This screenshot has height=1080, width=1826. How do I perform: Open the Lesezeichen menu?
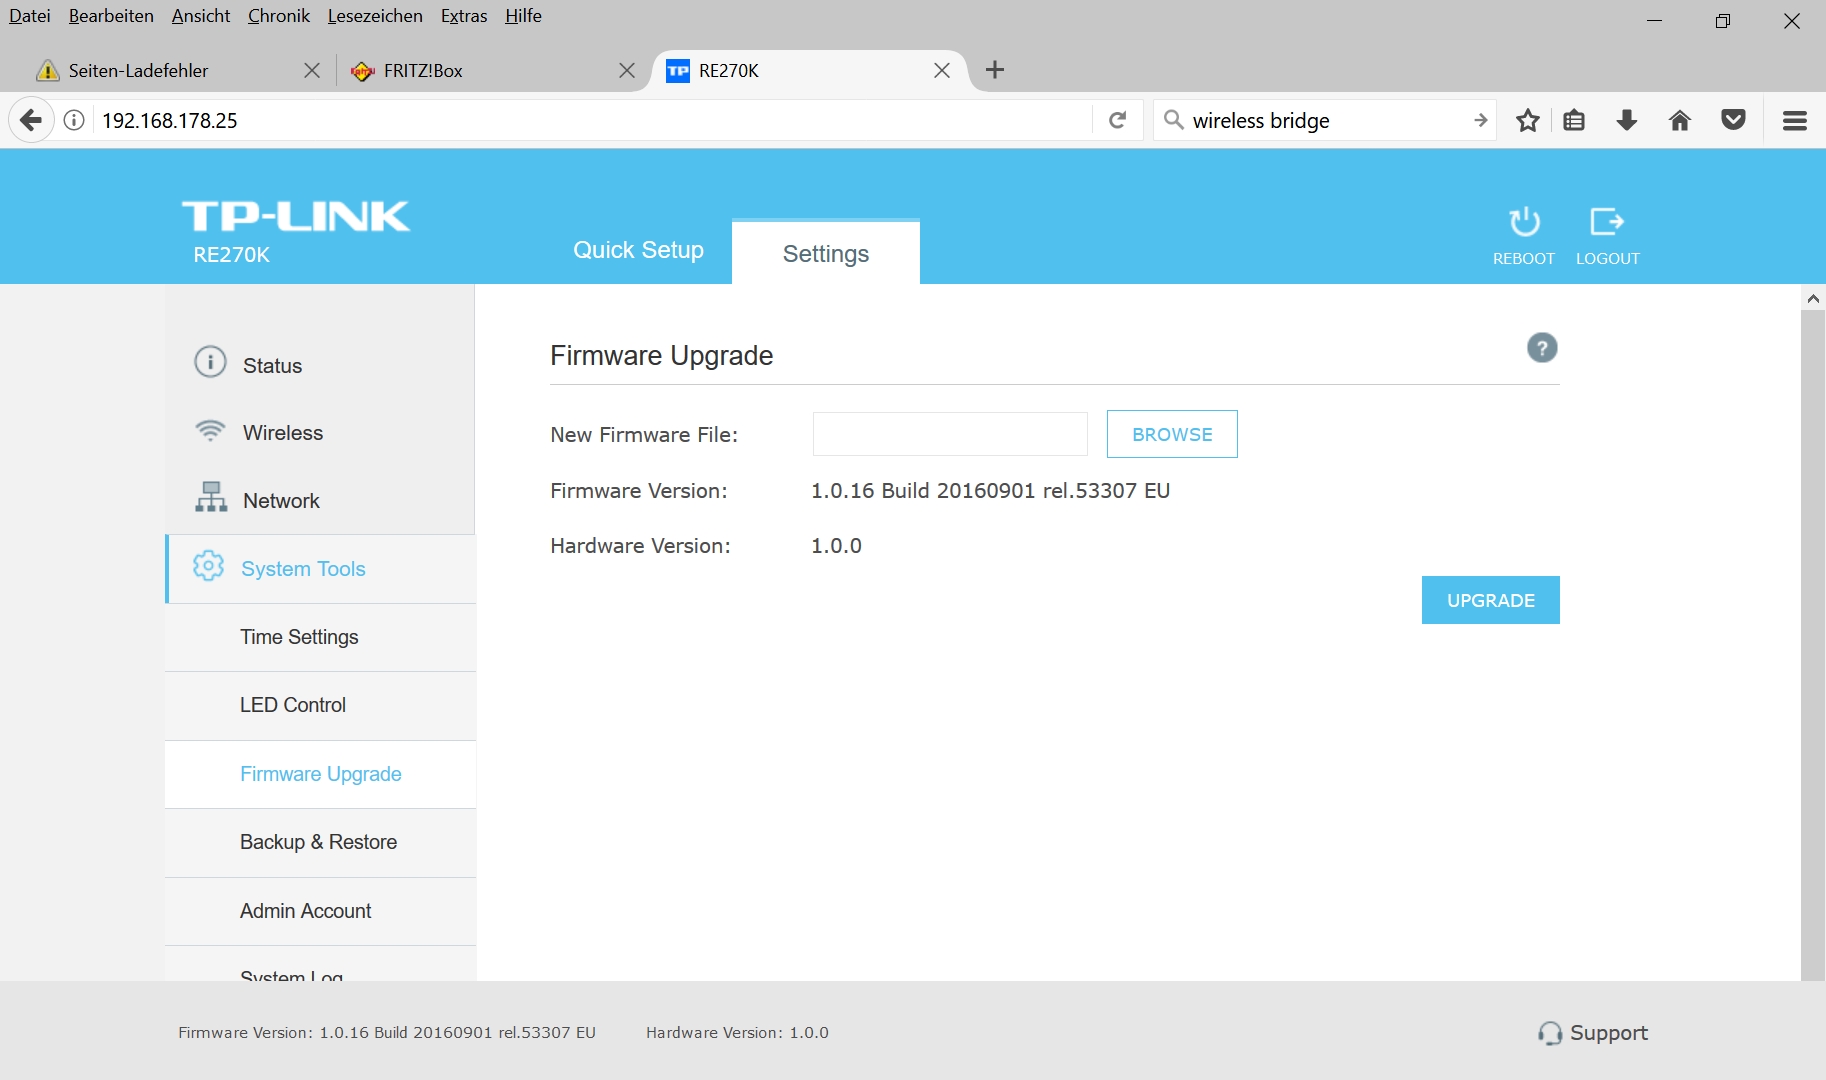click(x=375, y=16)
